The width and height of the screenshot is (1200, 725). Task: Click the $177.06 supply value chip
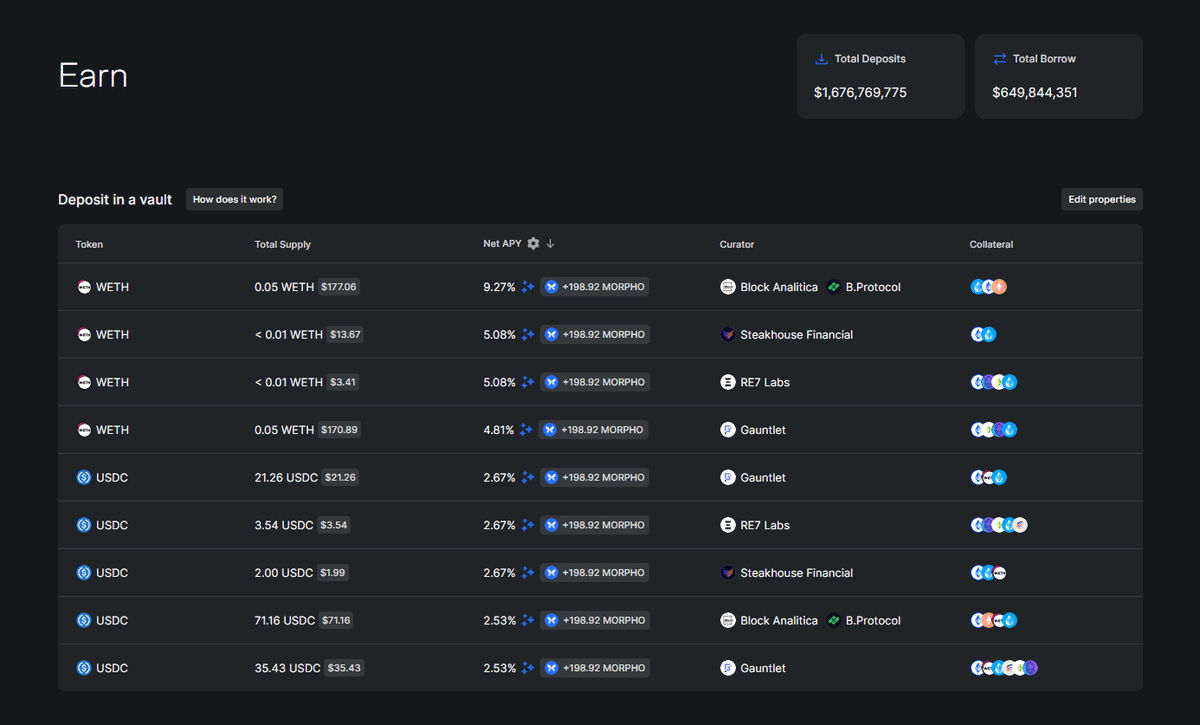338,286
